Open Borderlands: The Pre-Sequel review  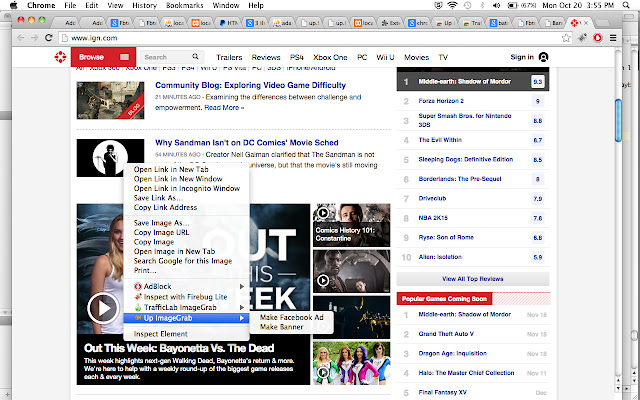click(460, 179)
